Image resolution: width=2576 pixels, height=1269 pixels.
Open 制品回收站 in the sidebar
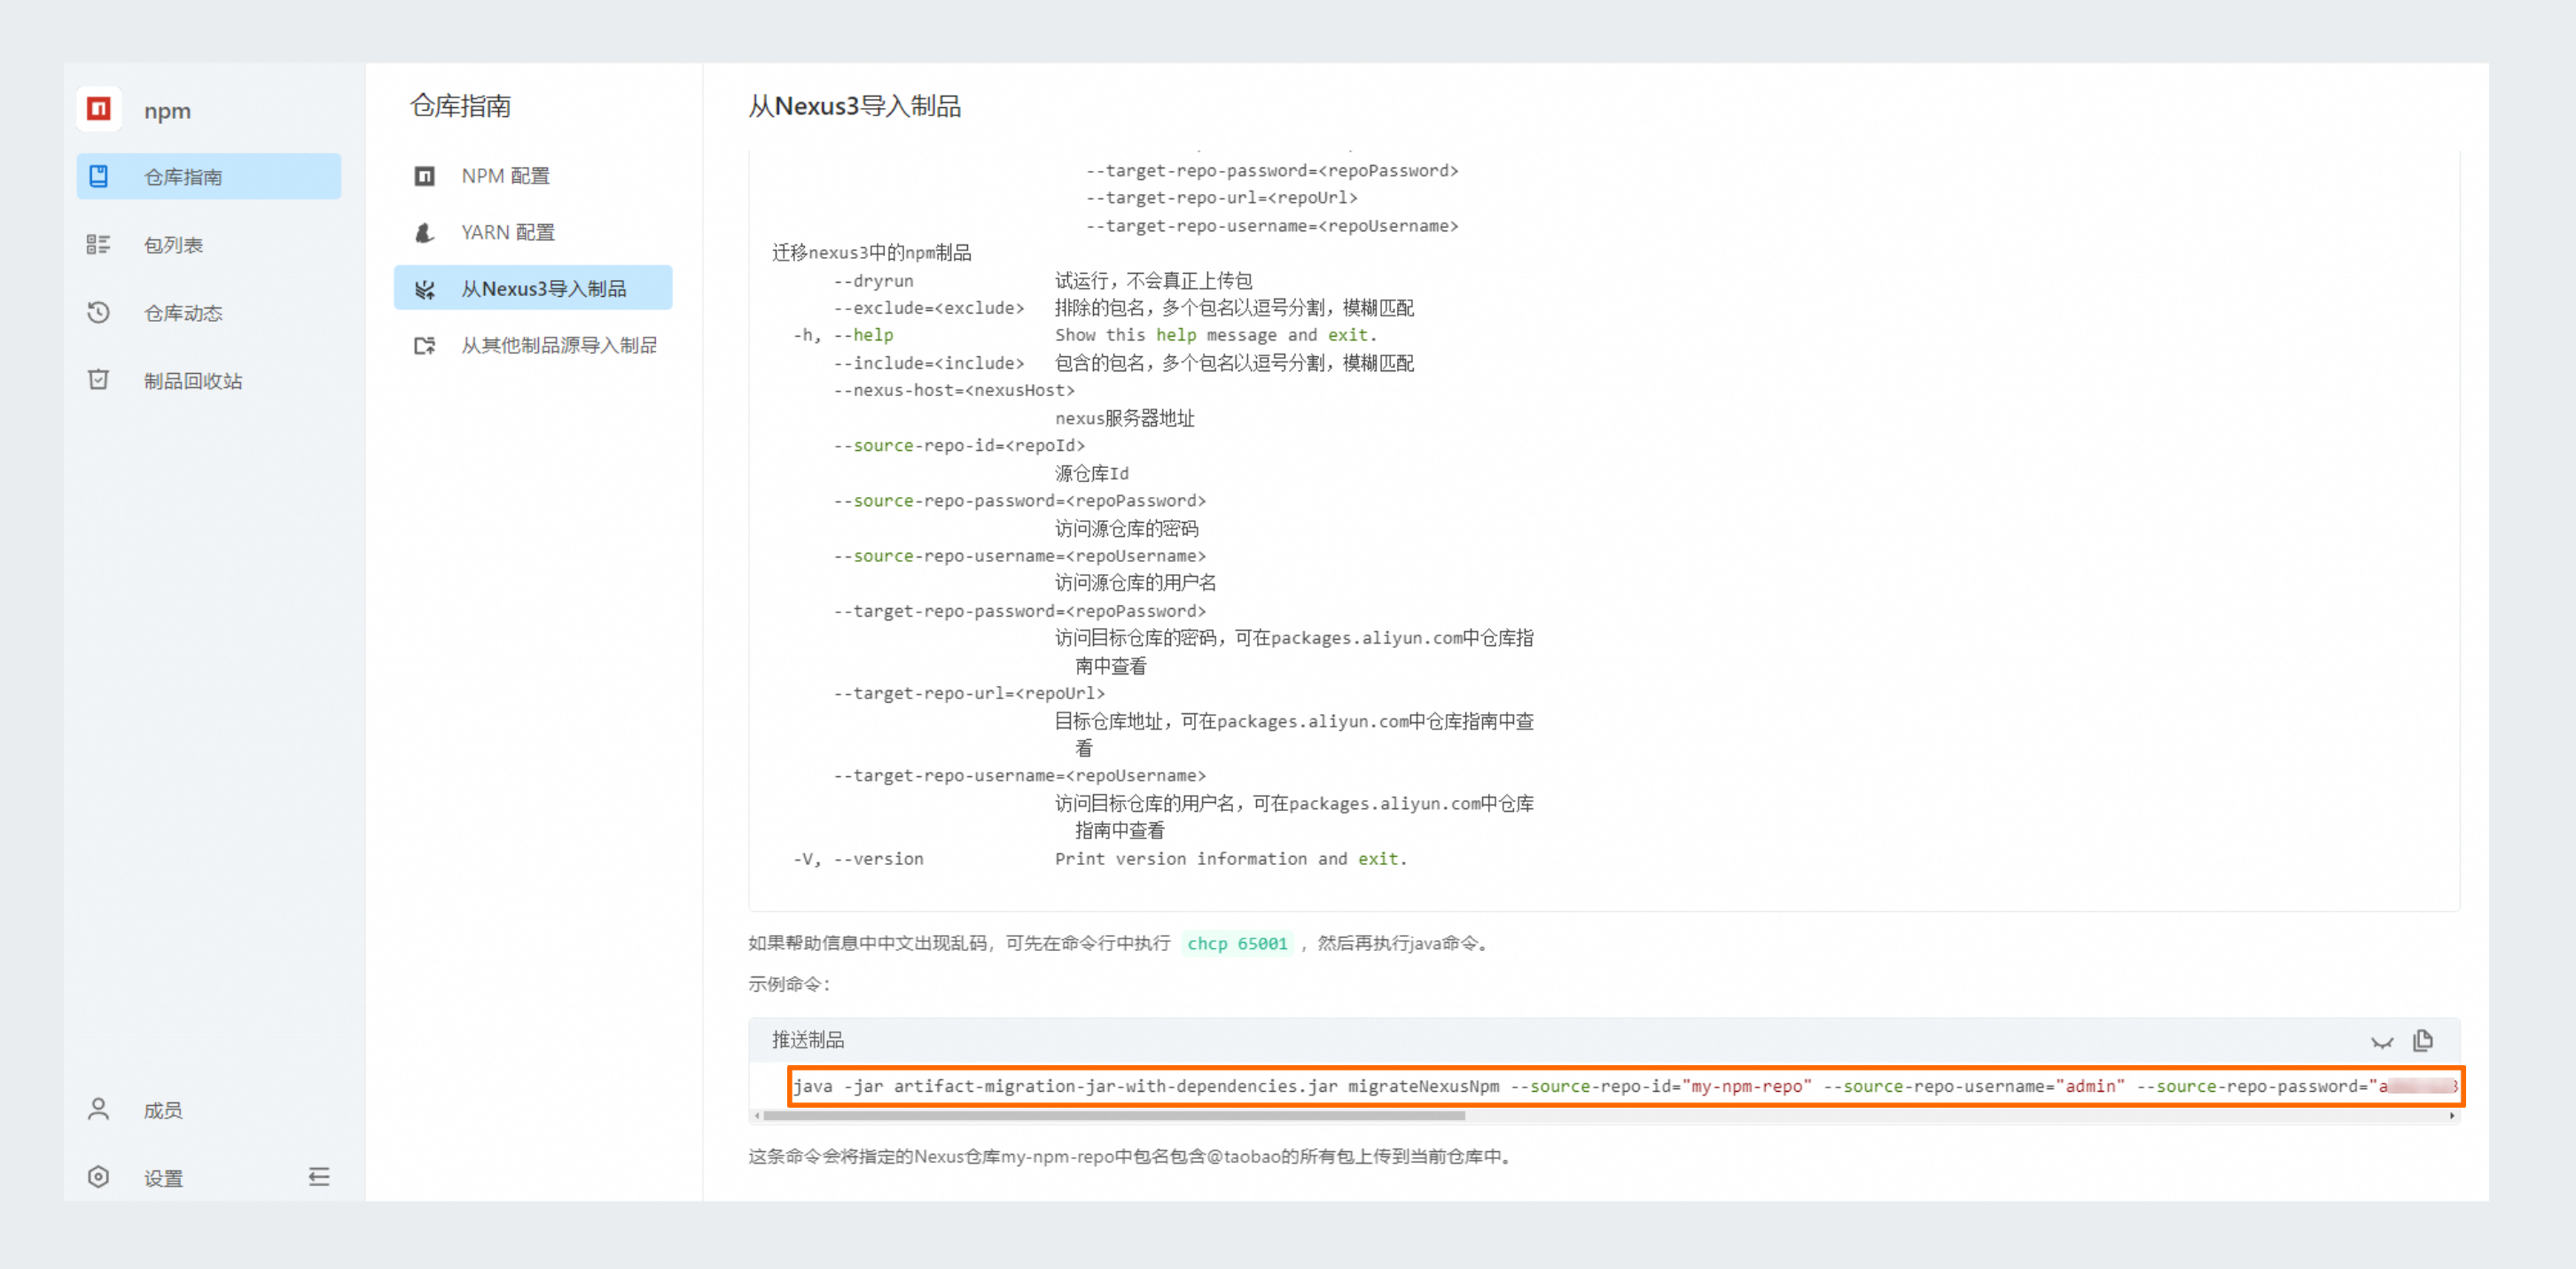click(x=193, y=381)
